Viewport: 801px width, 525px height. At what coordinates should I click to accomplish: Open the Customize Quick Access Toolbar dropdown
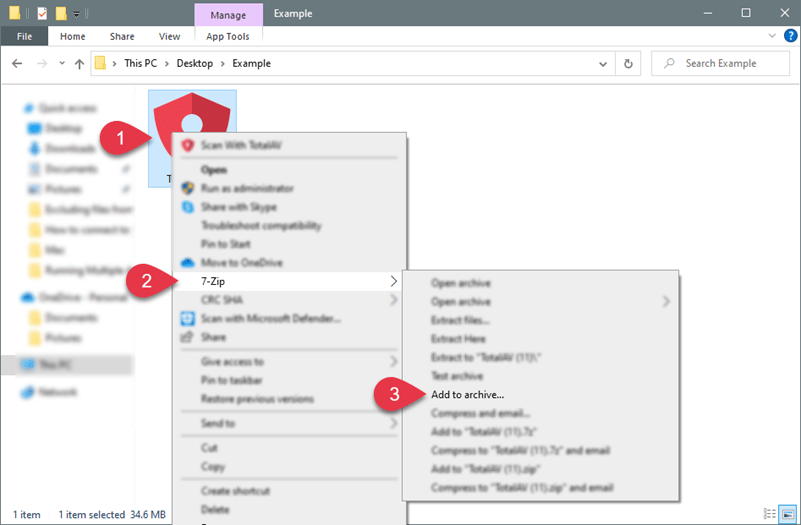tap(76, 14)
